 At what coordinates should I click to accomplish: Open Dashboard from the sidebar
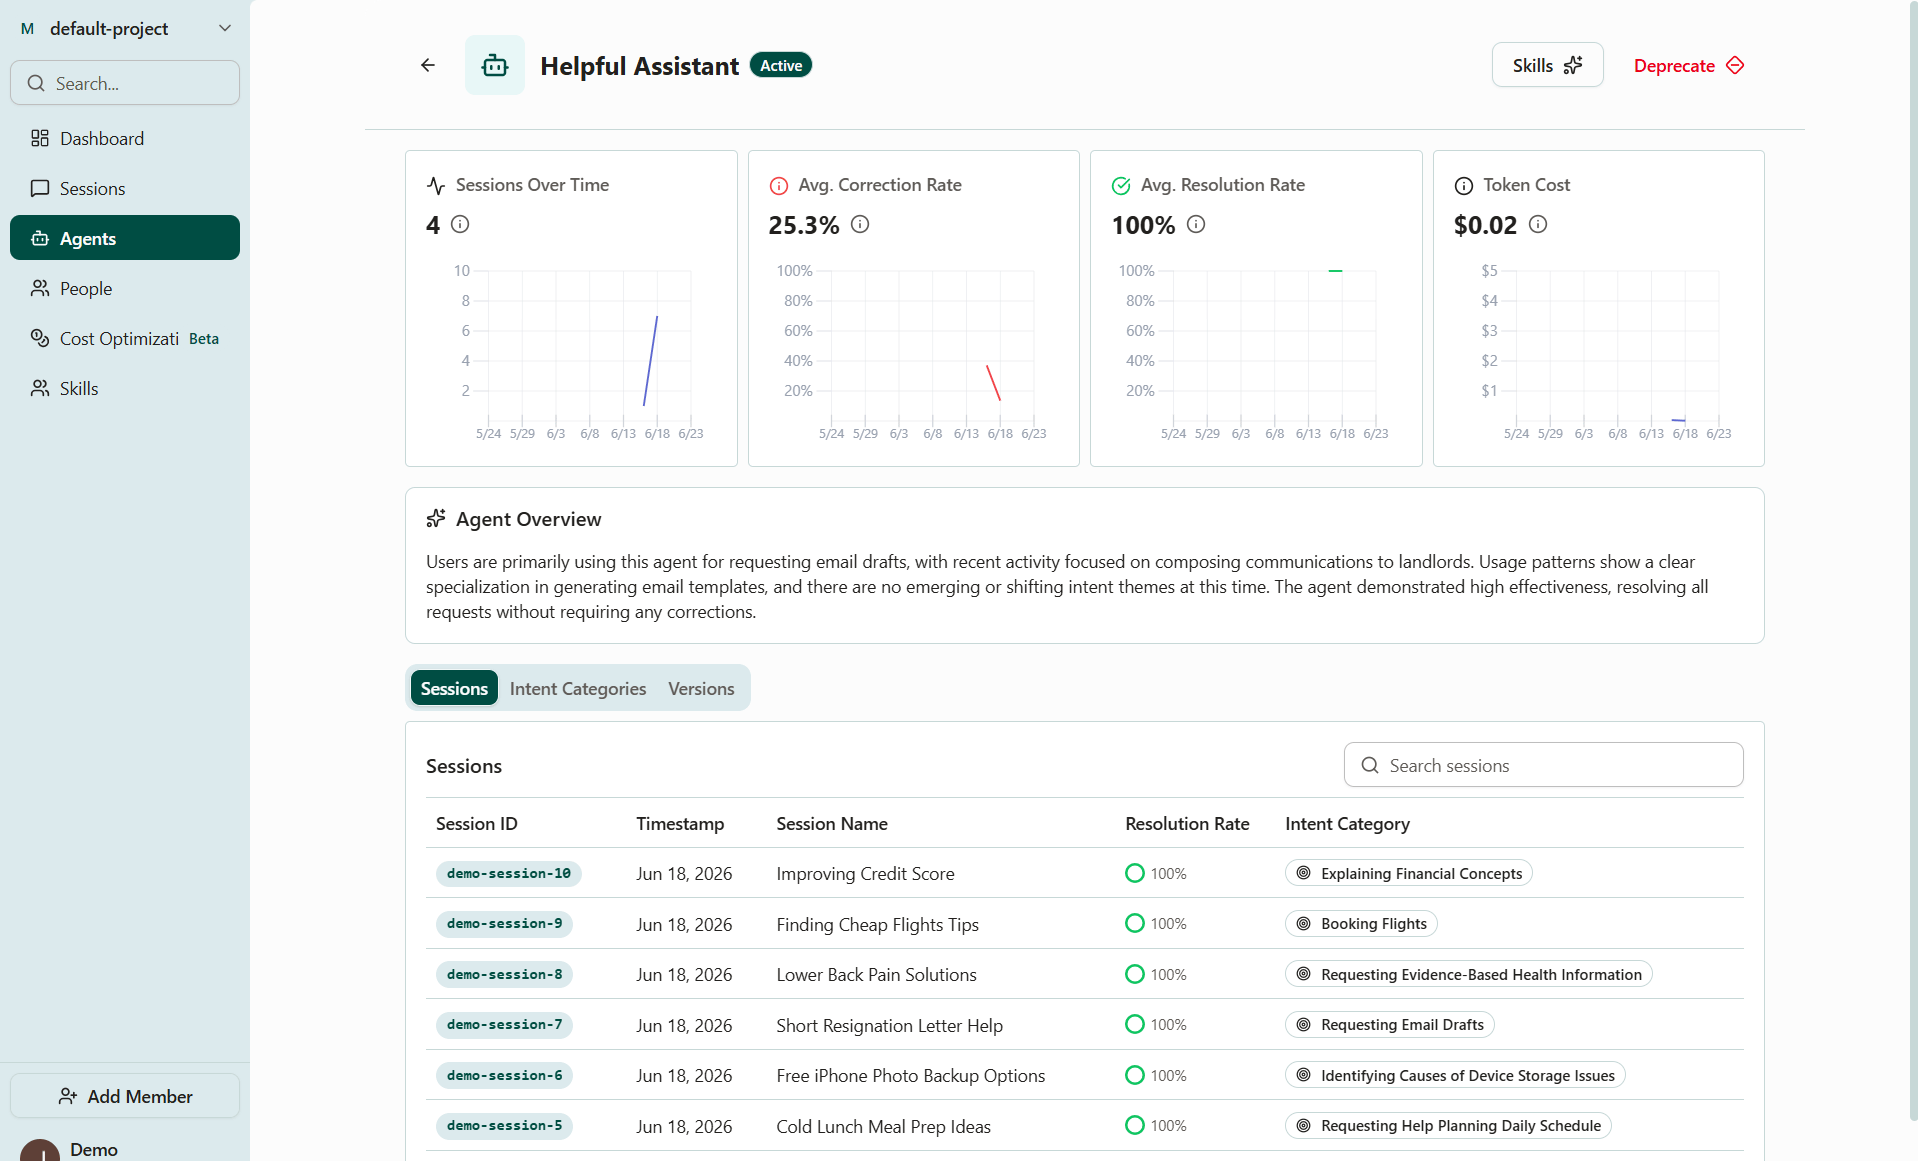[125, 138]
